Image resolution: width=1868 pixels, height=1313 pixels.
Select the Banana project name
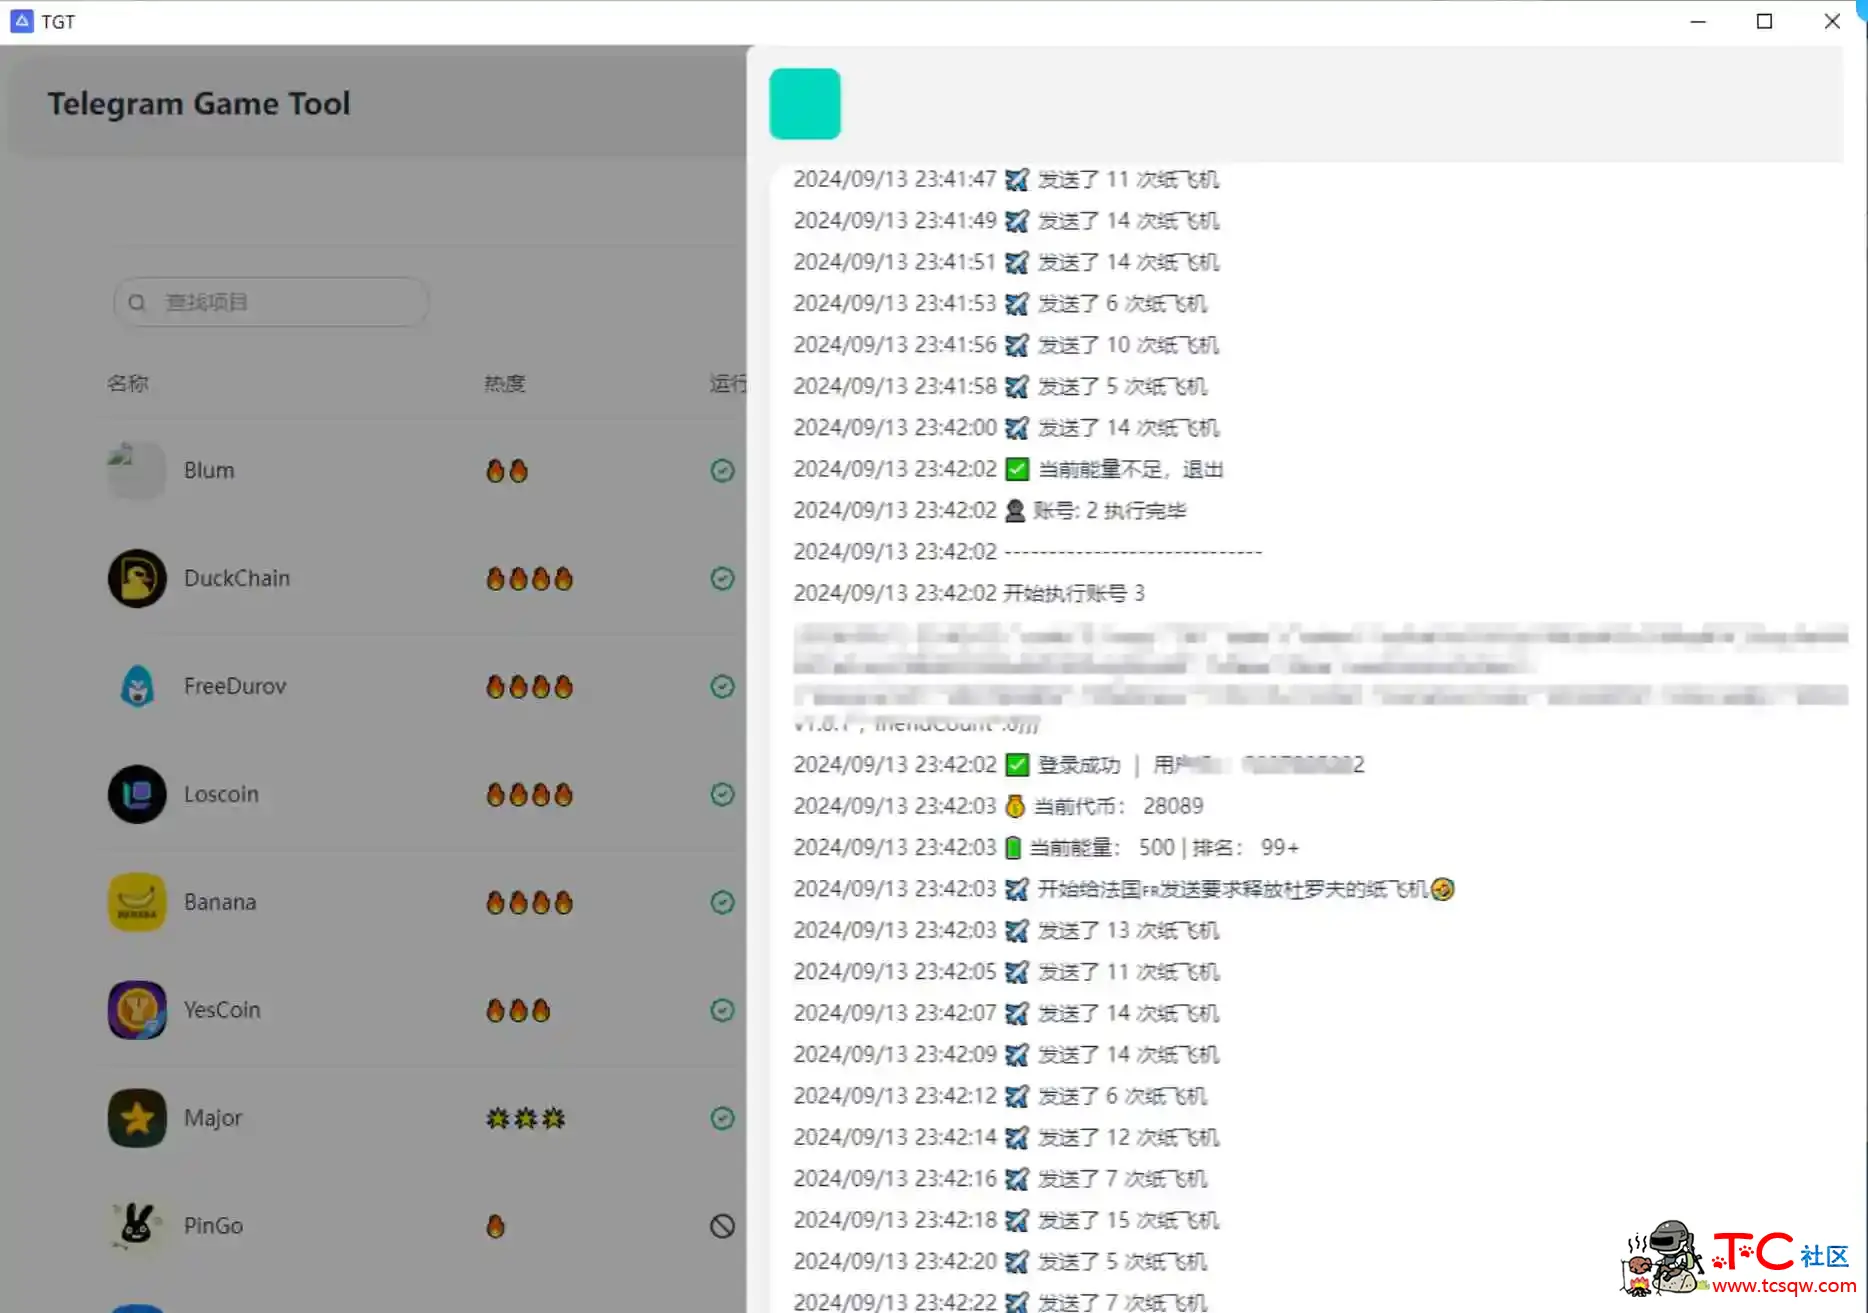coord(220,902)
